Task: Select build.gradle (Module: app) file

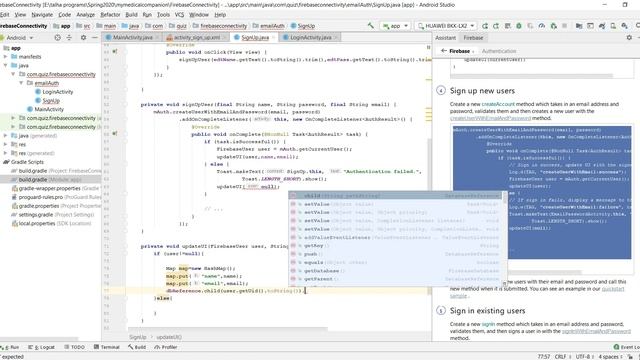Action: (x=50, y=180)
